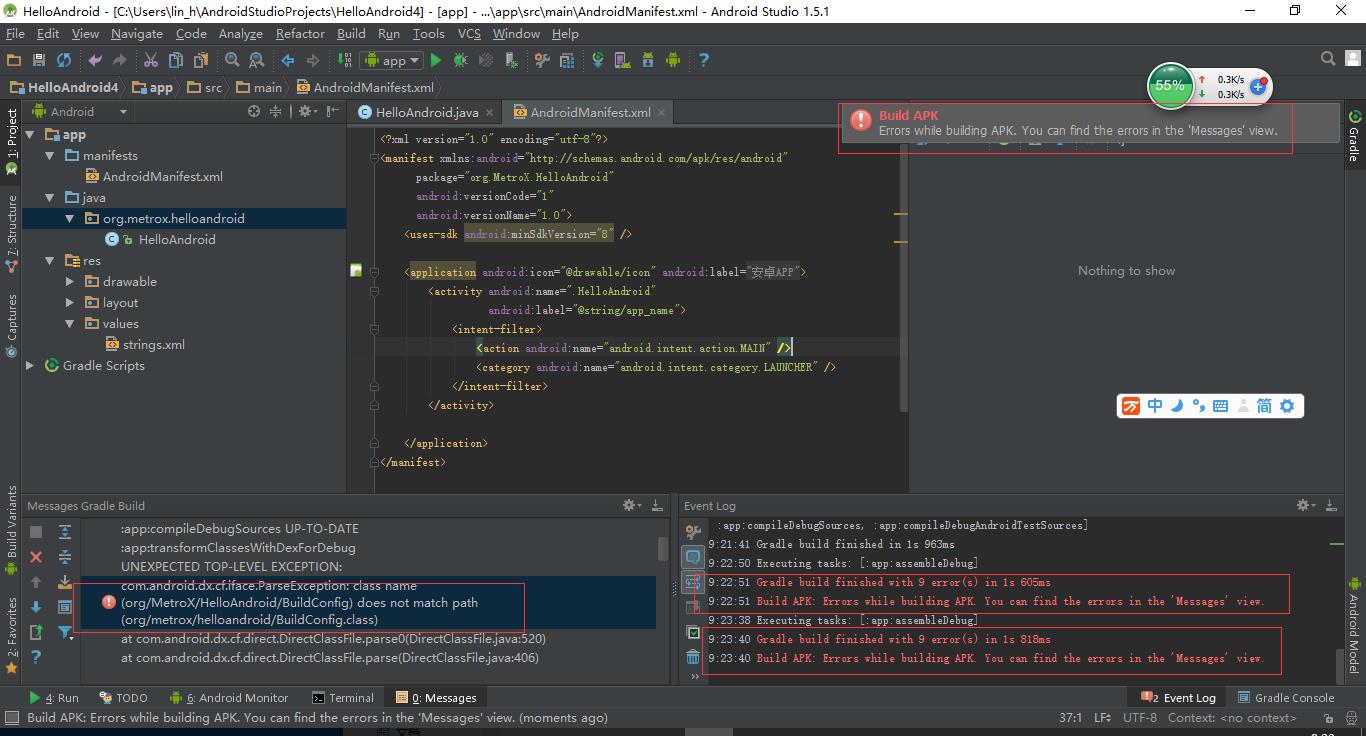
Task: Open the Gradle Console tab
Action: 1286,698
